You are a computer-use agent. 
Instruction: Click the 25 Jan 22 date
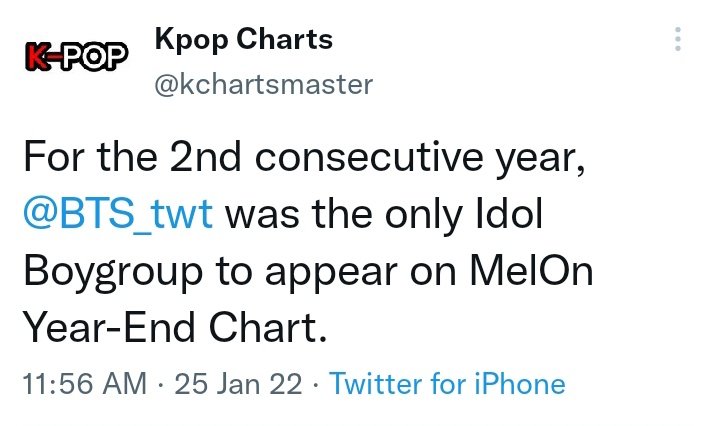(x=238, y=383)
